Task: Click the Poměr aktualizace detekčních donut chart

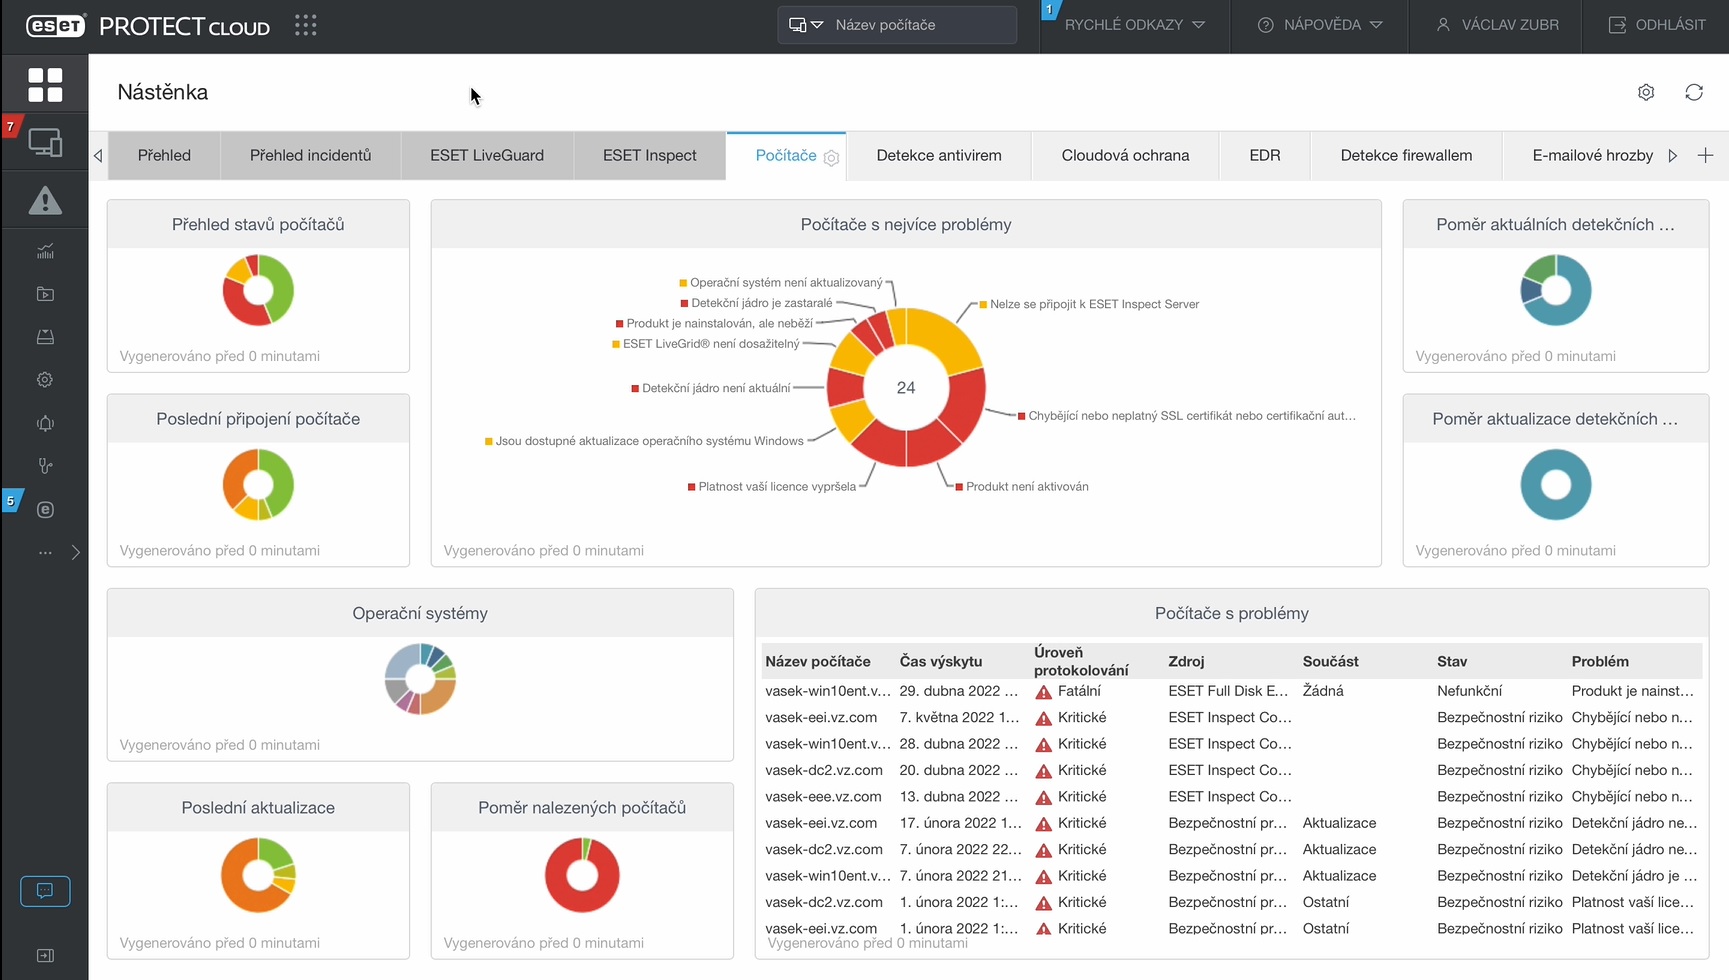Action: point(1556,484)
